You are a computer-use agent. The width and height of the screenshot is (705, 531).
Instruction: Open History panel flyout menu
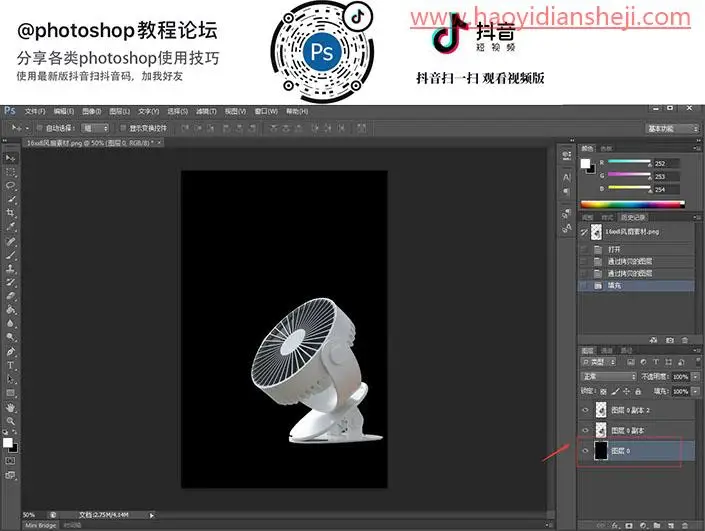point(696,217)
